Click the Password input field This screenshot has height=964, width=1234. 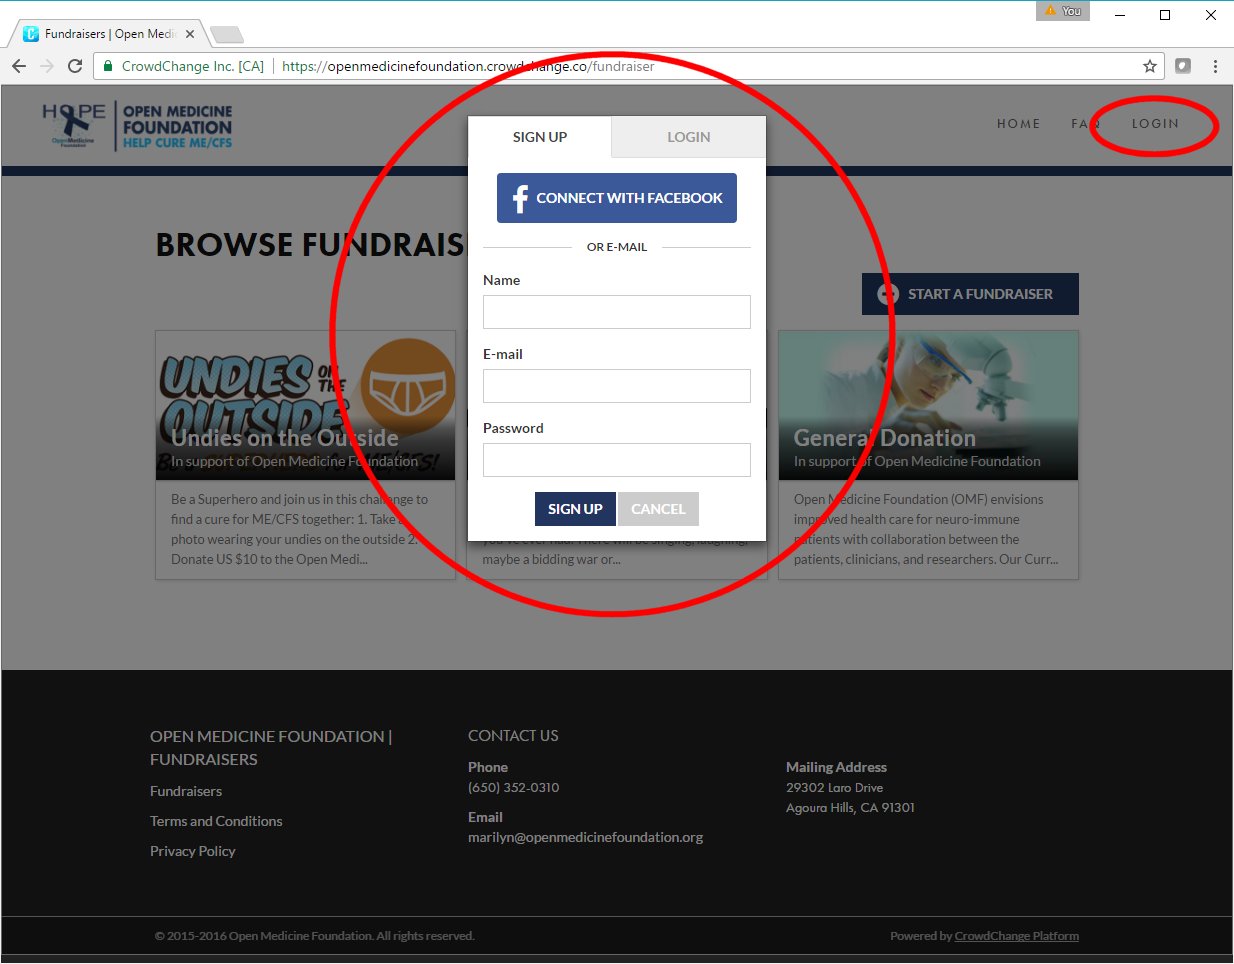click(617, 460)
